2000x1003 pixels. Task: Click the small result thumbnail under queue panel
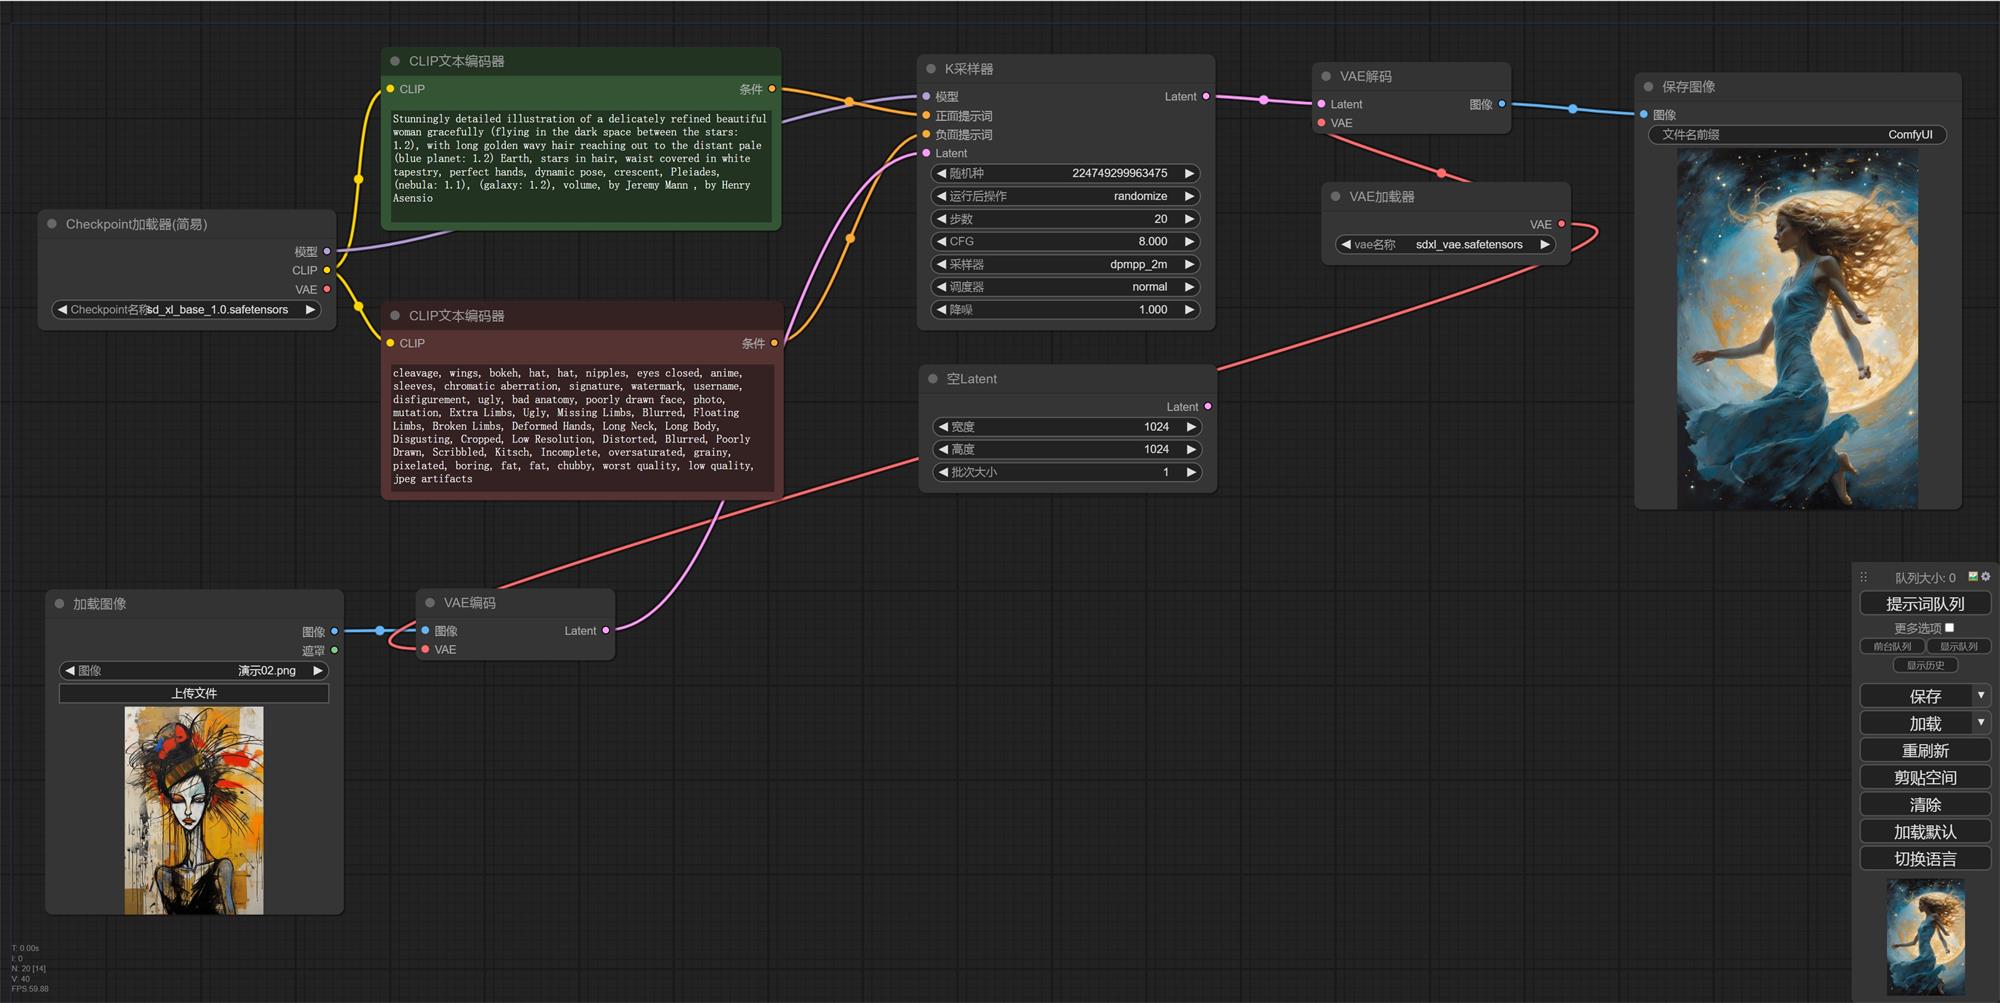tap(1925, 937)
